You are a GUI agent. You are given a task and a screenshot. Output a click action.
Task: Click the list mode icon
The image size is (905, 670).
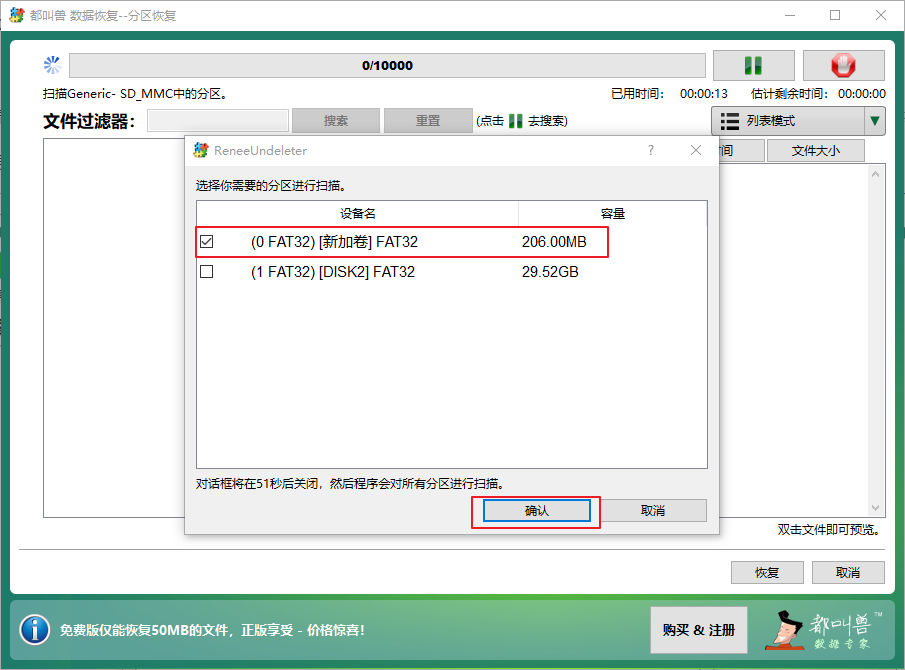[730, 121]
